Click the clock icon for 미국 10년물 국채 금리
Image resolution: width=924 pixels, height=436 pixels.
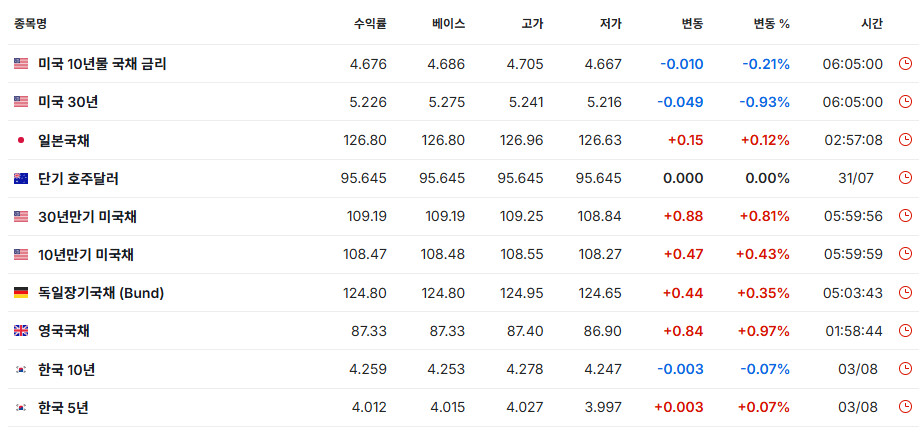tap(905, 64)
